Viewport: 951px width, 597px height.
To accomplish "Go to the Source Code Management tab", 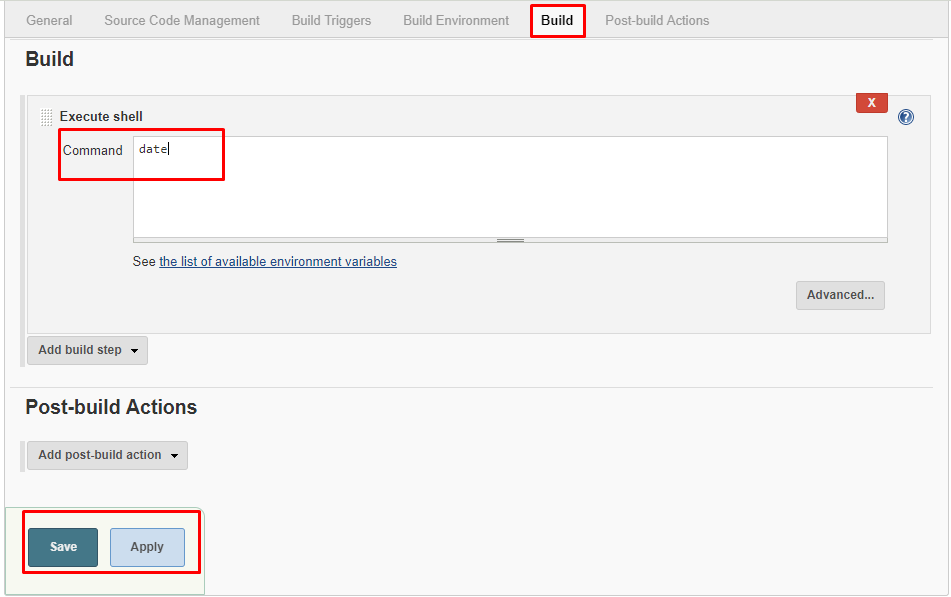I will 182,20.
